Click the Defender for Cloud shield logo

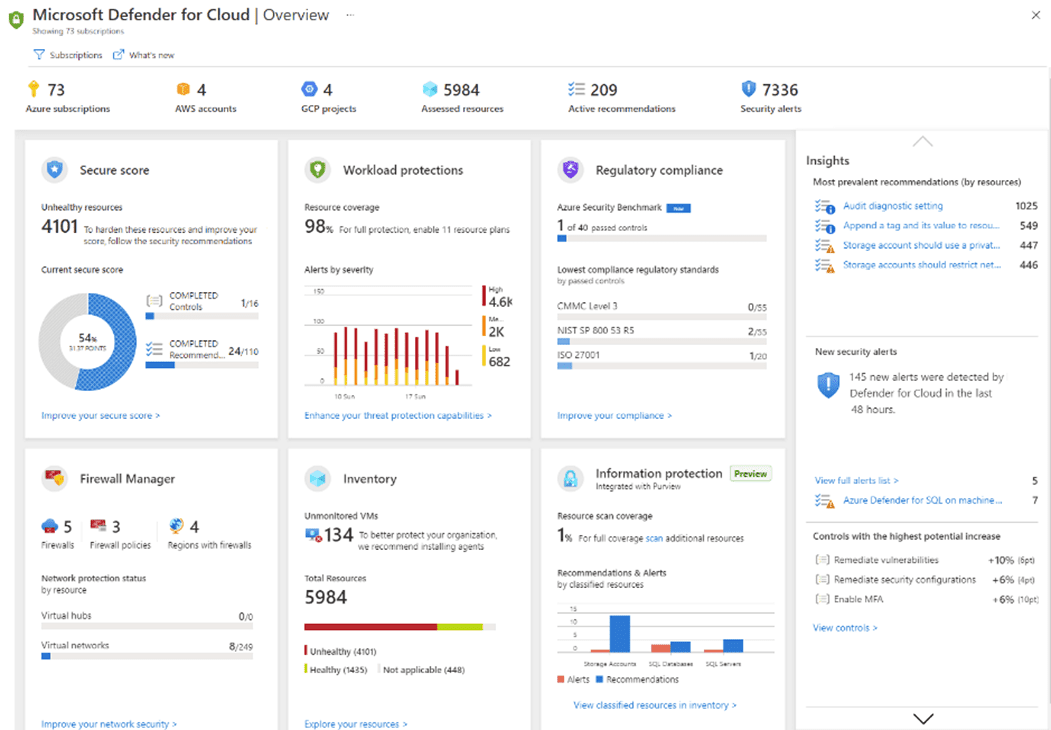pos(16,19)
